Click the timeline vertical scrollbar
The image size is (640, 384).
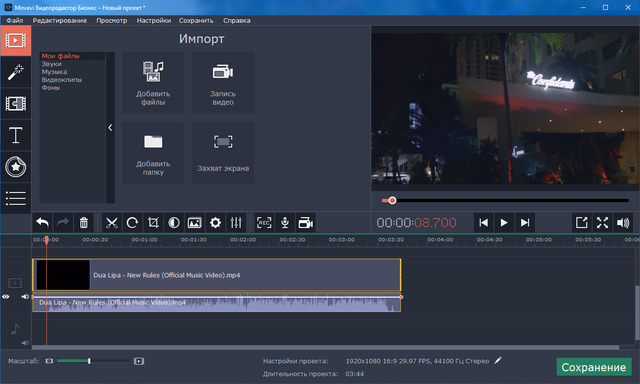pos(637,312)
